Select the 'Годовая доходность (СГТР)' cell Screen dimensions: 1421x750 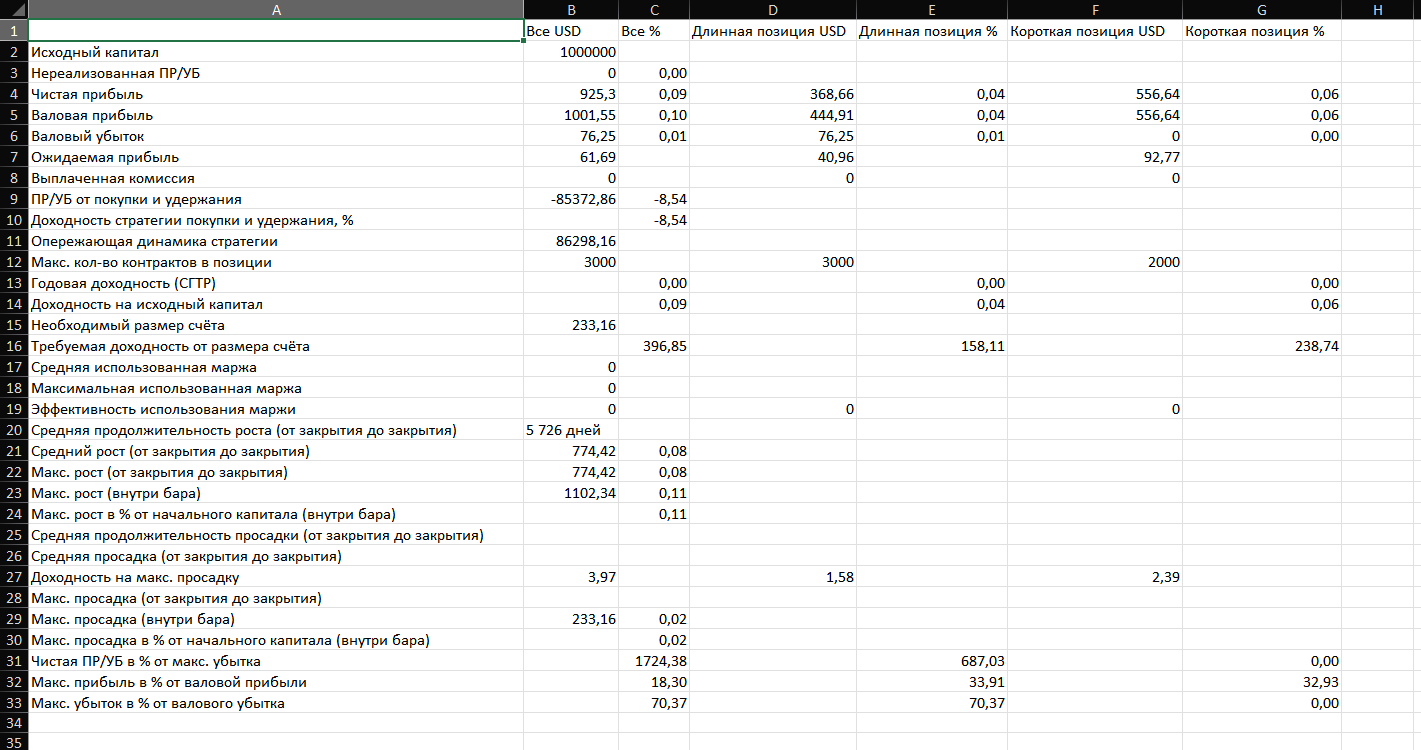[276, 283]
